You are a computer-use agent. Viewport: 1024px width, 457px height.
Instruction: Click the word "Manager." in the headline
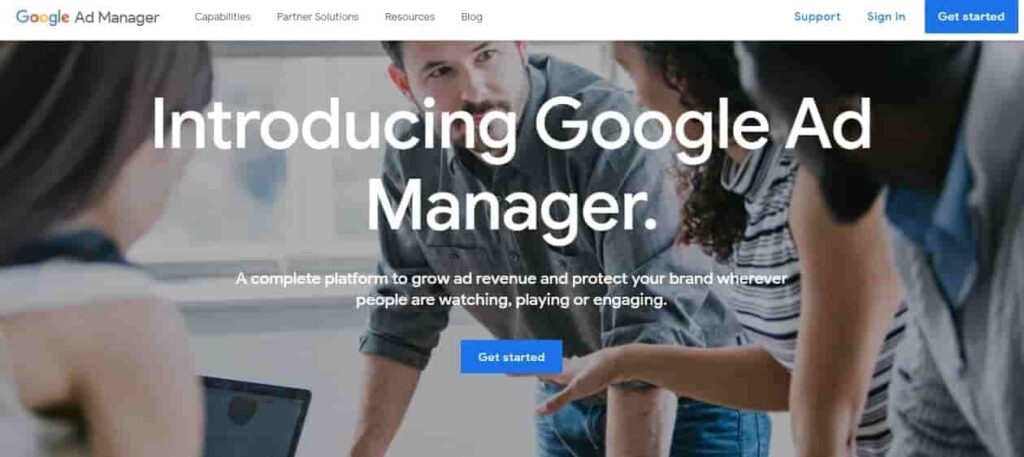pyautogui.click(x=511, y=204)
